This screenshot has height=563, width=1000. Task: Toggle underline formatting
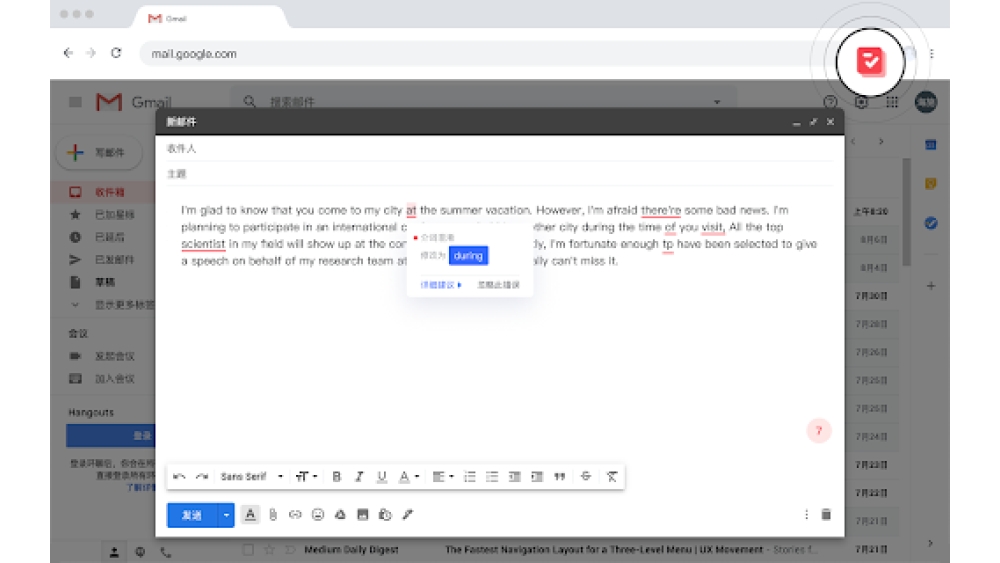pyautogui.click(x=381, y=476)
